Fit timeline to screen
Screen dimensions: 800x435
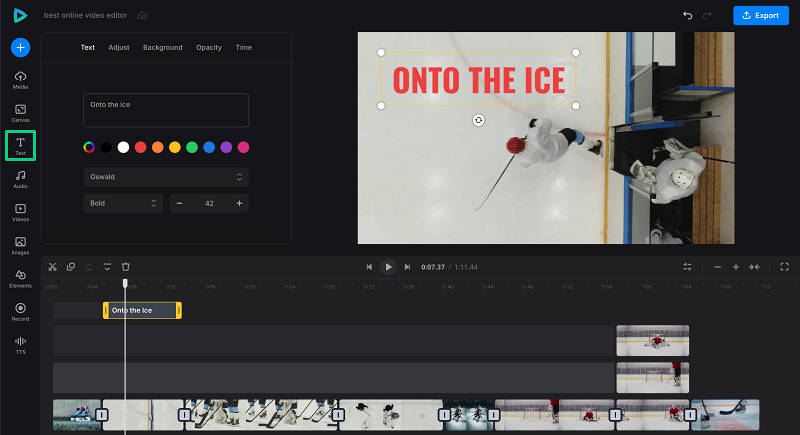(x=754, y=267)
